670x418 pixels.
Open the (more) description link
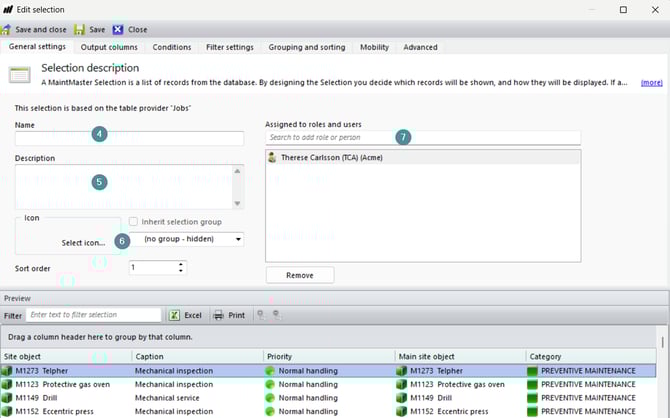click(652, 82)
